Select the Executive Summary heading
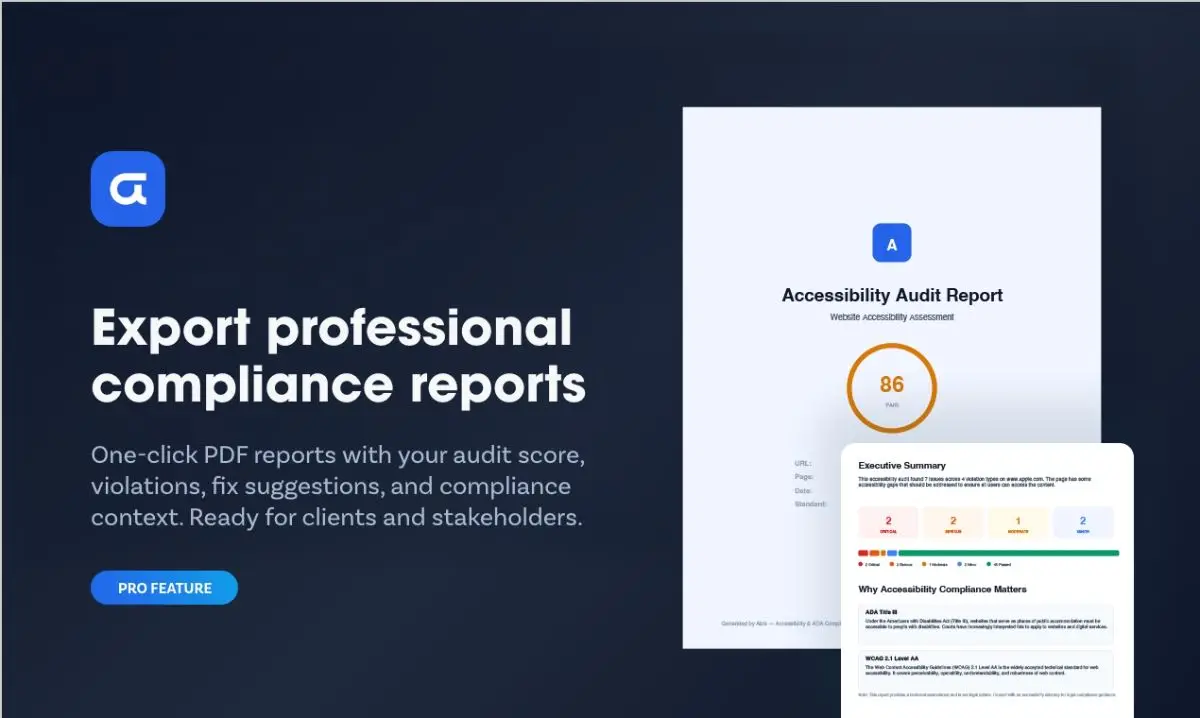The height and width of the screenshot is (718, 1200). point(901,465)
